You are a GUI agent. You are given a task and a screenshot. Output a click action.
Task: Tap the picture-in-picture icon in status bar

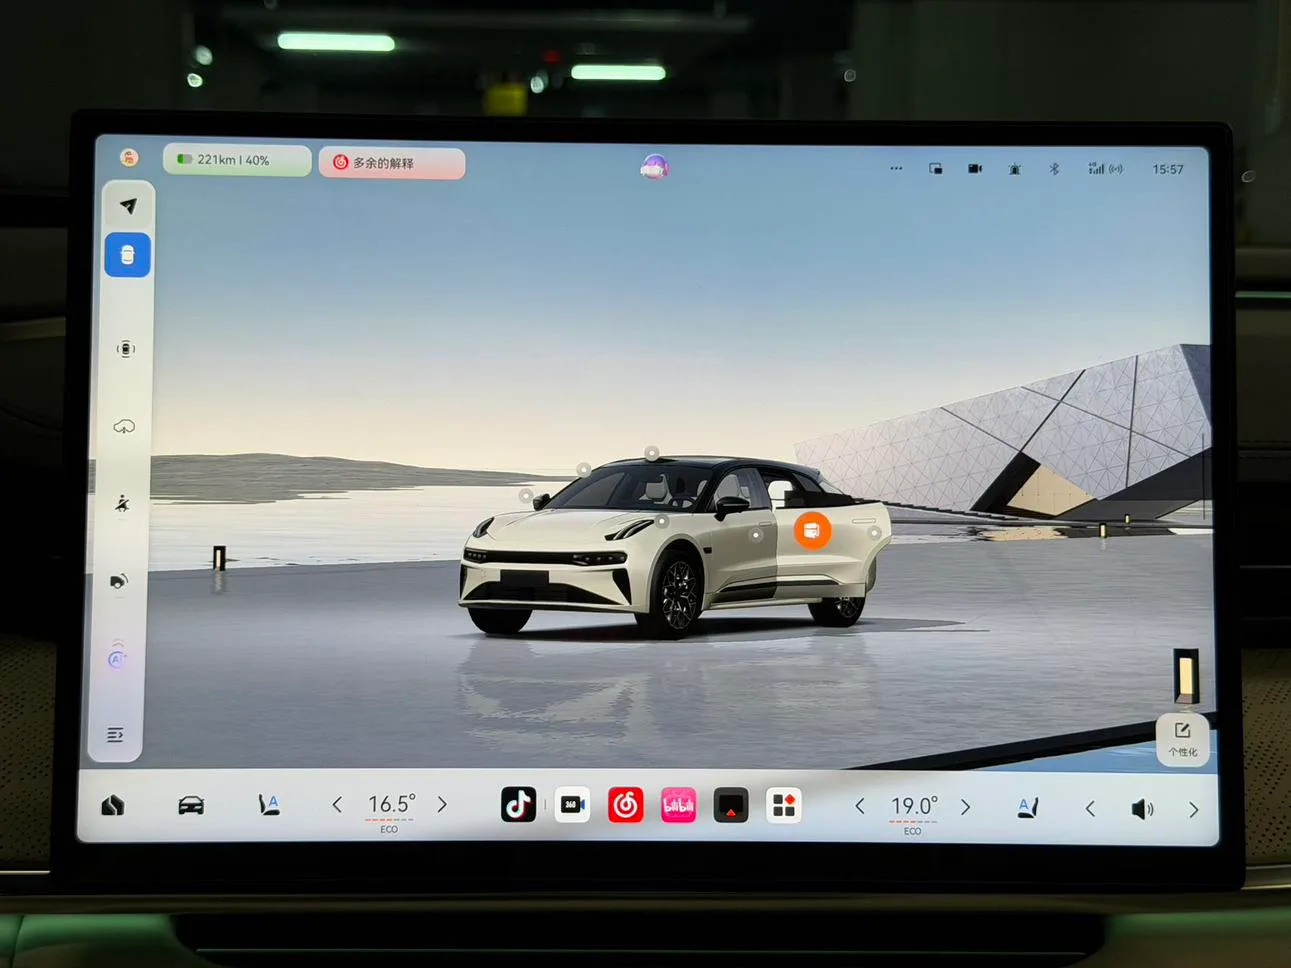[x=936, y=169]
